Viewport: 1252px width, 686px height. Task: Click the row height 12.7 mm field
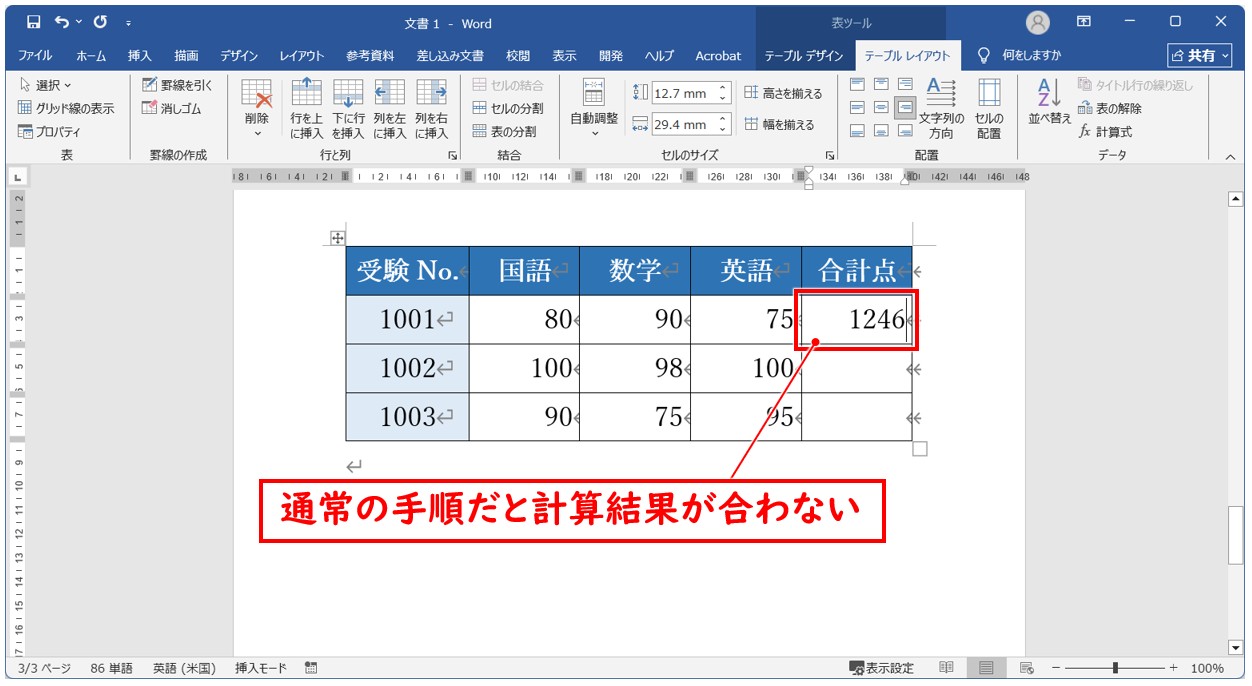click(683, 93)
